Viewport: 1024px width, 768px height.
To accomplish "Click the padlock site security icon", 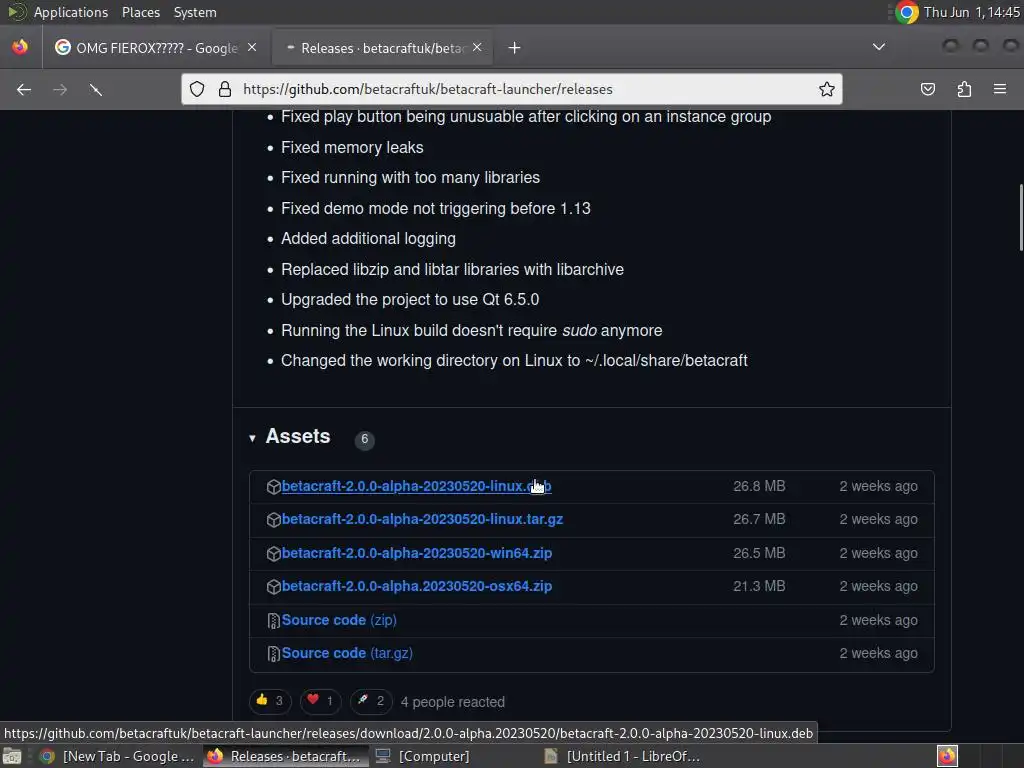I will click(225, 89).
